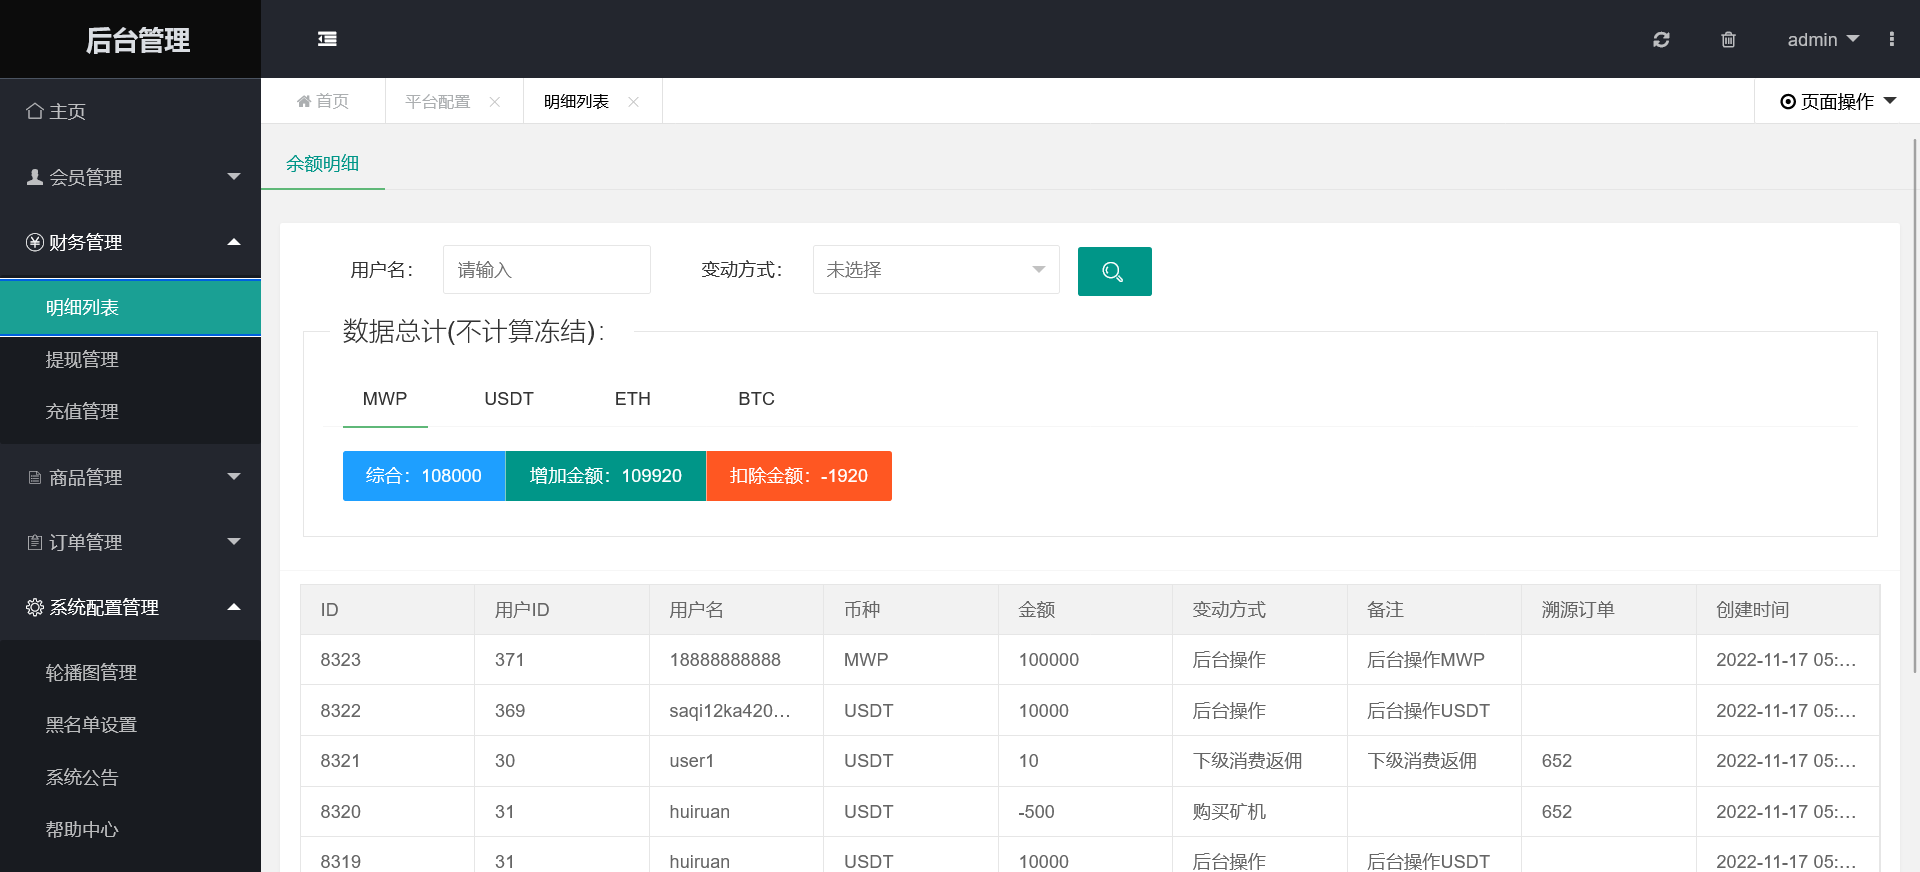Click the refresh icon in top bar
1920x872 pixels.
click(x=1661, y=40)
